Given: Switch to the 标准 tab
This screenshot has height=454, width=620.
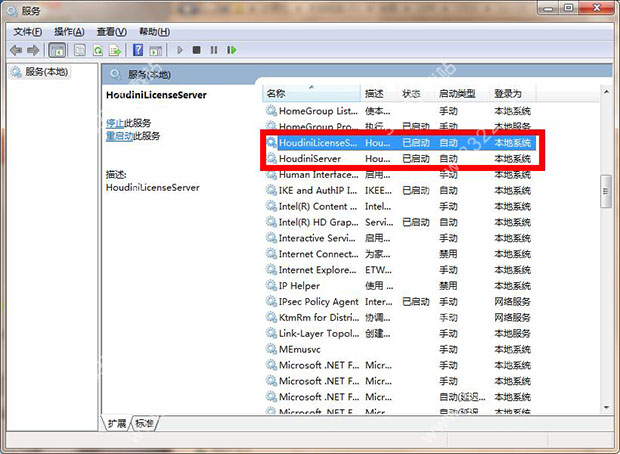Looking at the screenshot, I should (144, 424).
